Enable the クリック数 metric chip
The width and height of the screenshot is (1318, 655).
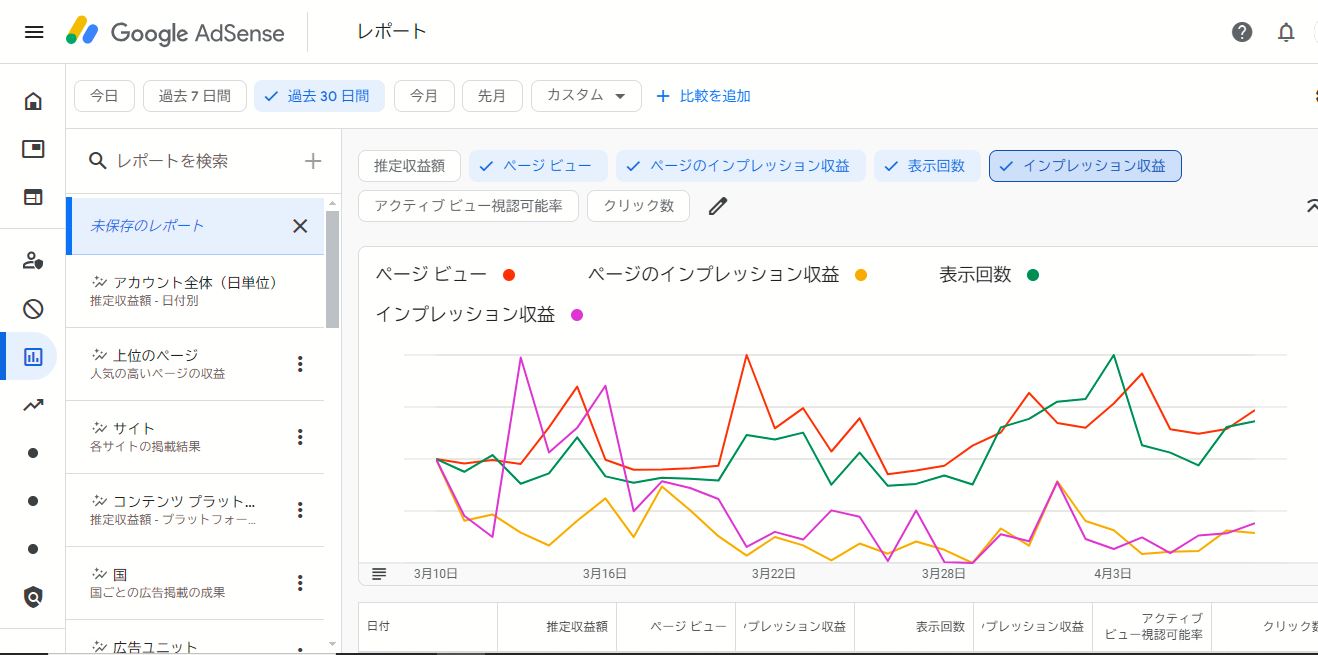(x=638, y=206)
